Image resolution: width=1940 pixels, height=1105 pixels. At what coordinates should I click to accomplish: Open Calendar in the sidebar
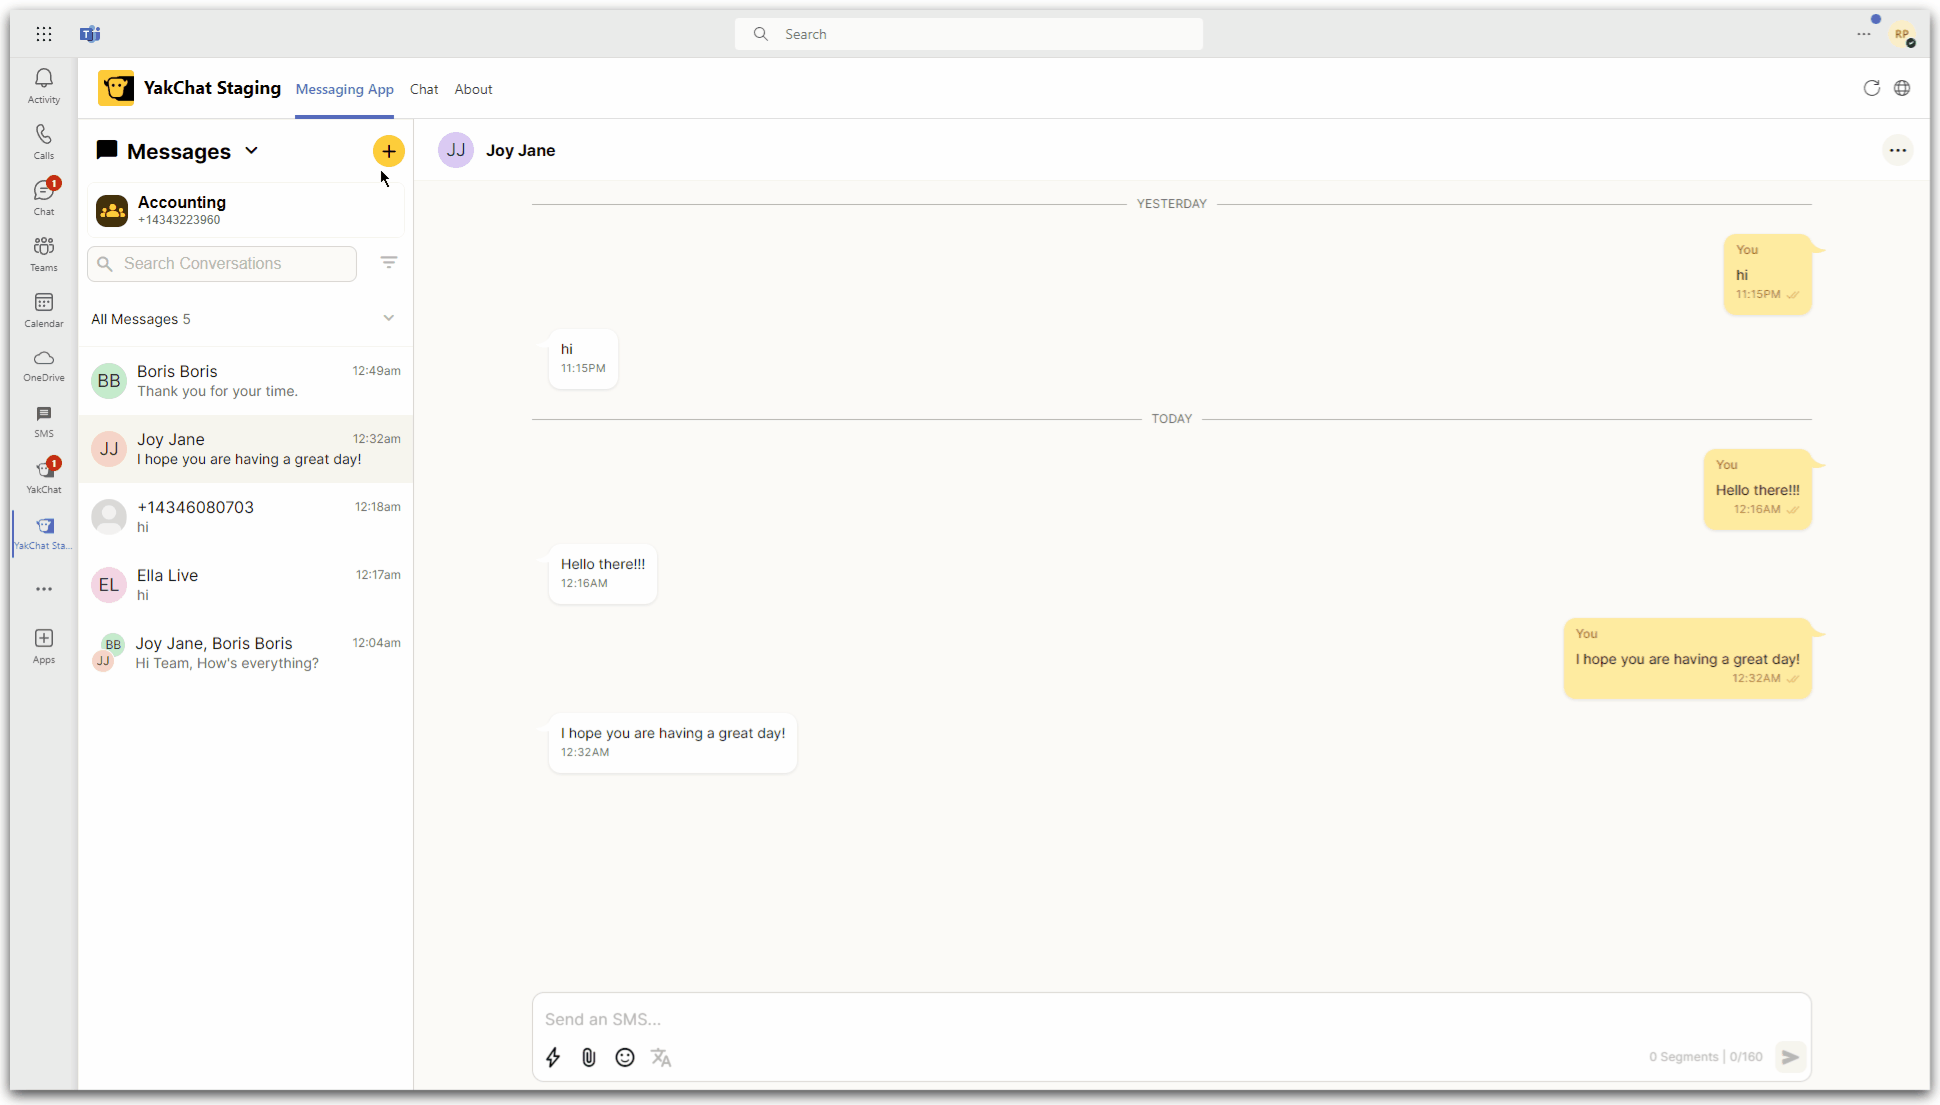click(x=44, y=310)
